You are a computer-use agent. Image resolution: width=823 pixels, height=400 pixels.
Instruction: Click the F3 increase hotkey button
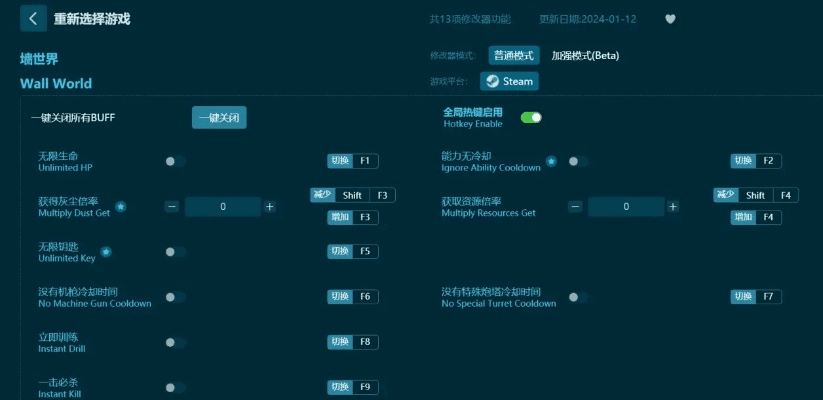(353, 217)
